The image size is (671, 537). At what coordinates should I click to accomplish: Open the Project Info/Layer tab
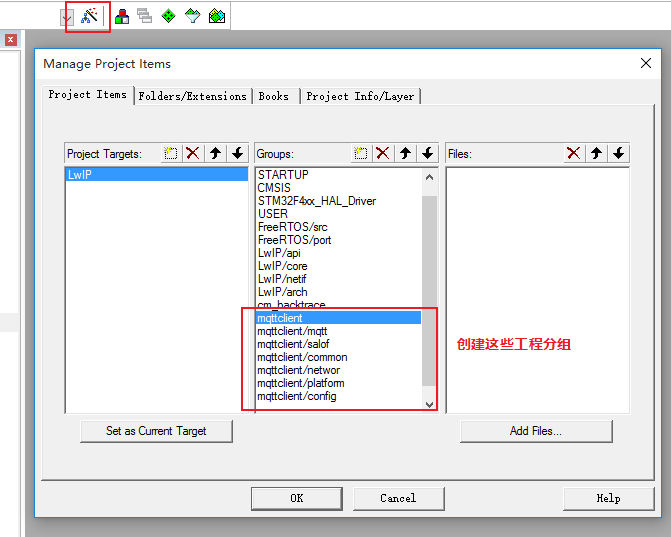point(360,96)
